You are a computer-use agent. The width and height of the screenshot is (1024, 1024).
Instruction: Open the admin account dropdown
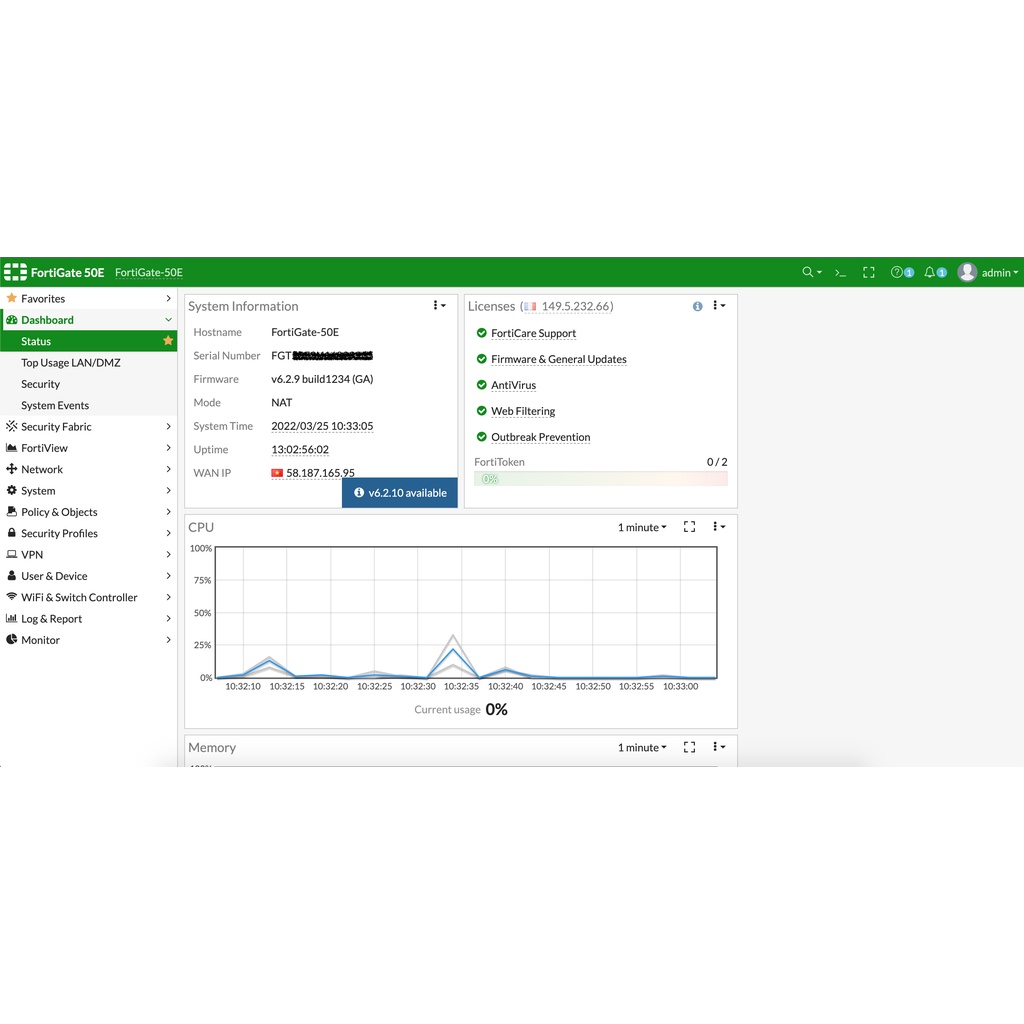(999, 273)
